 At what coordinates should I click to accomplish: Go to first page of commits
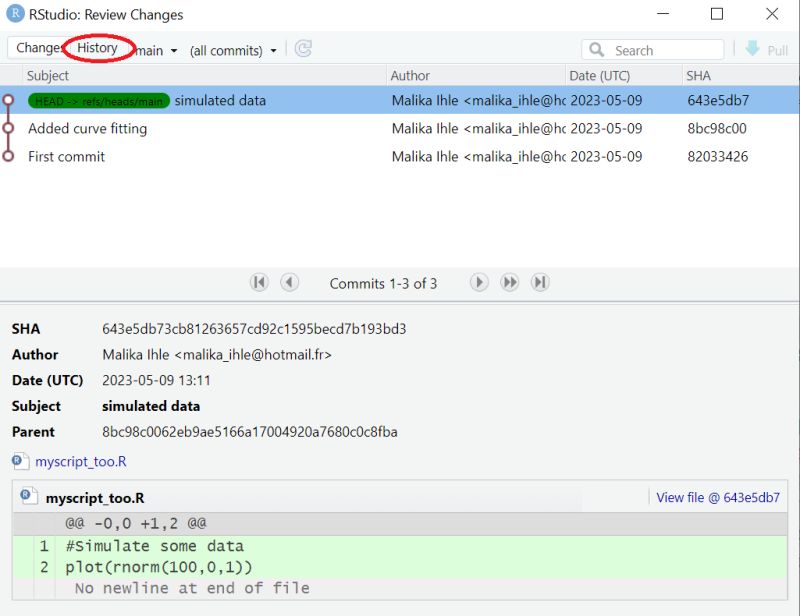(x=259, y=282)
